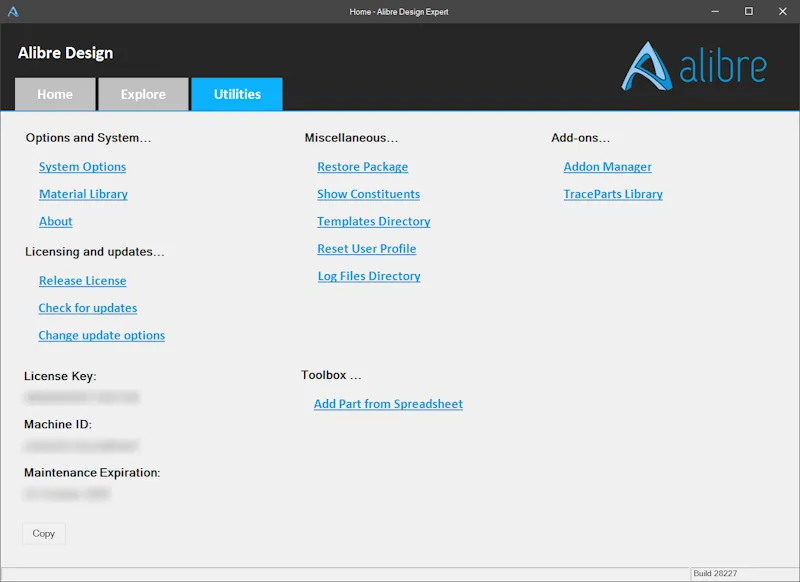This screenshot has width=800, height=582.
Task: Click the Alibre icon in title bar
Action: [13, 12]
